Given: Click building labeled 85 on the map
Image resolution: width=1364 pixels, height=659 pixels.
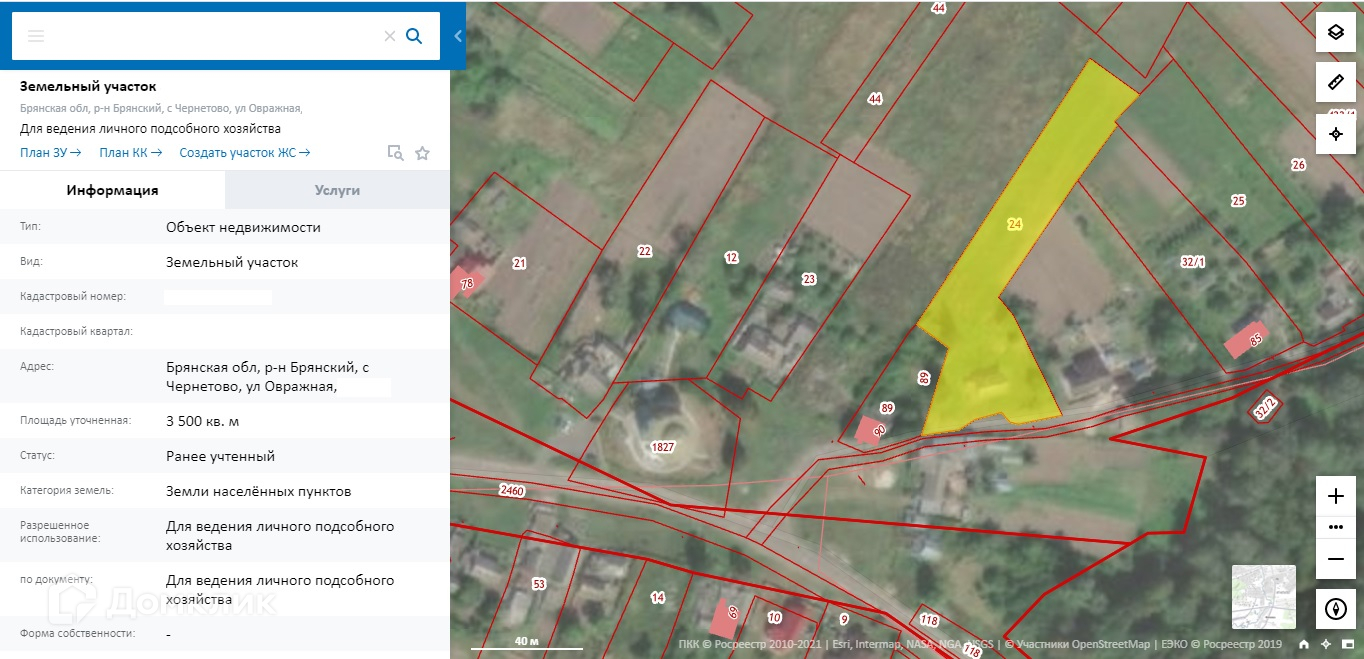Looking at the screenshot, I should coord(1246,340).
